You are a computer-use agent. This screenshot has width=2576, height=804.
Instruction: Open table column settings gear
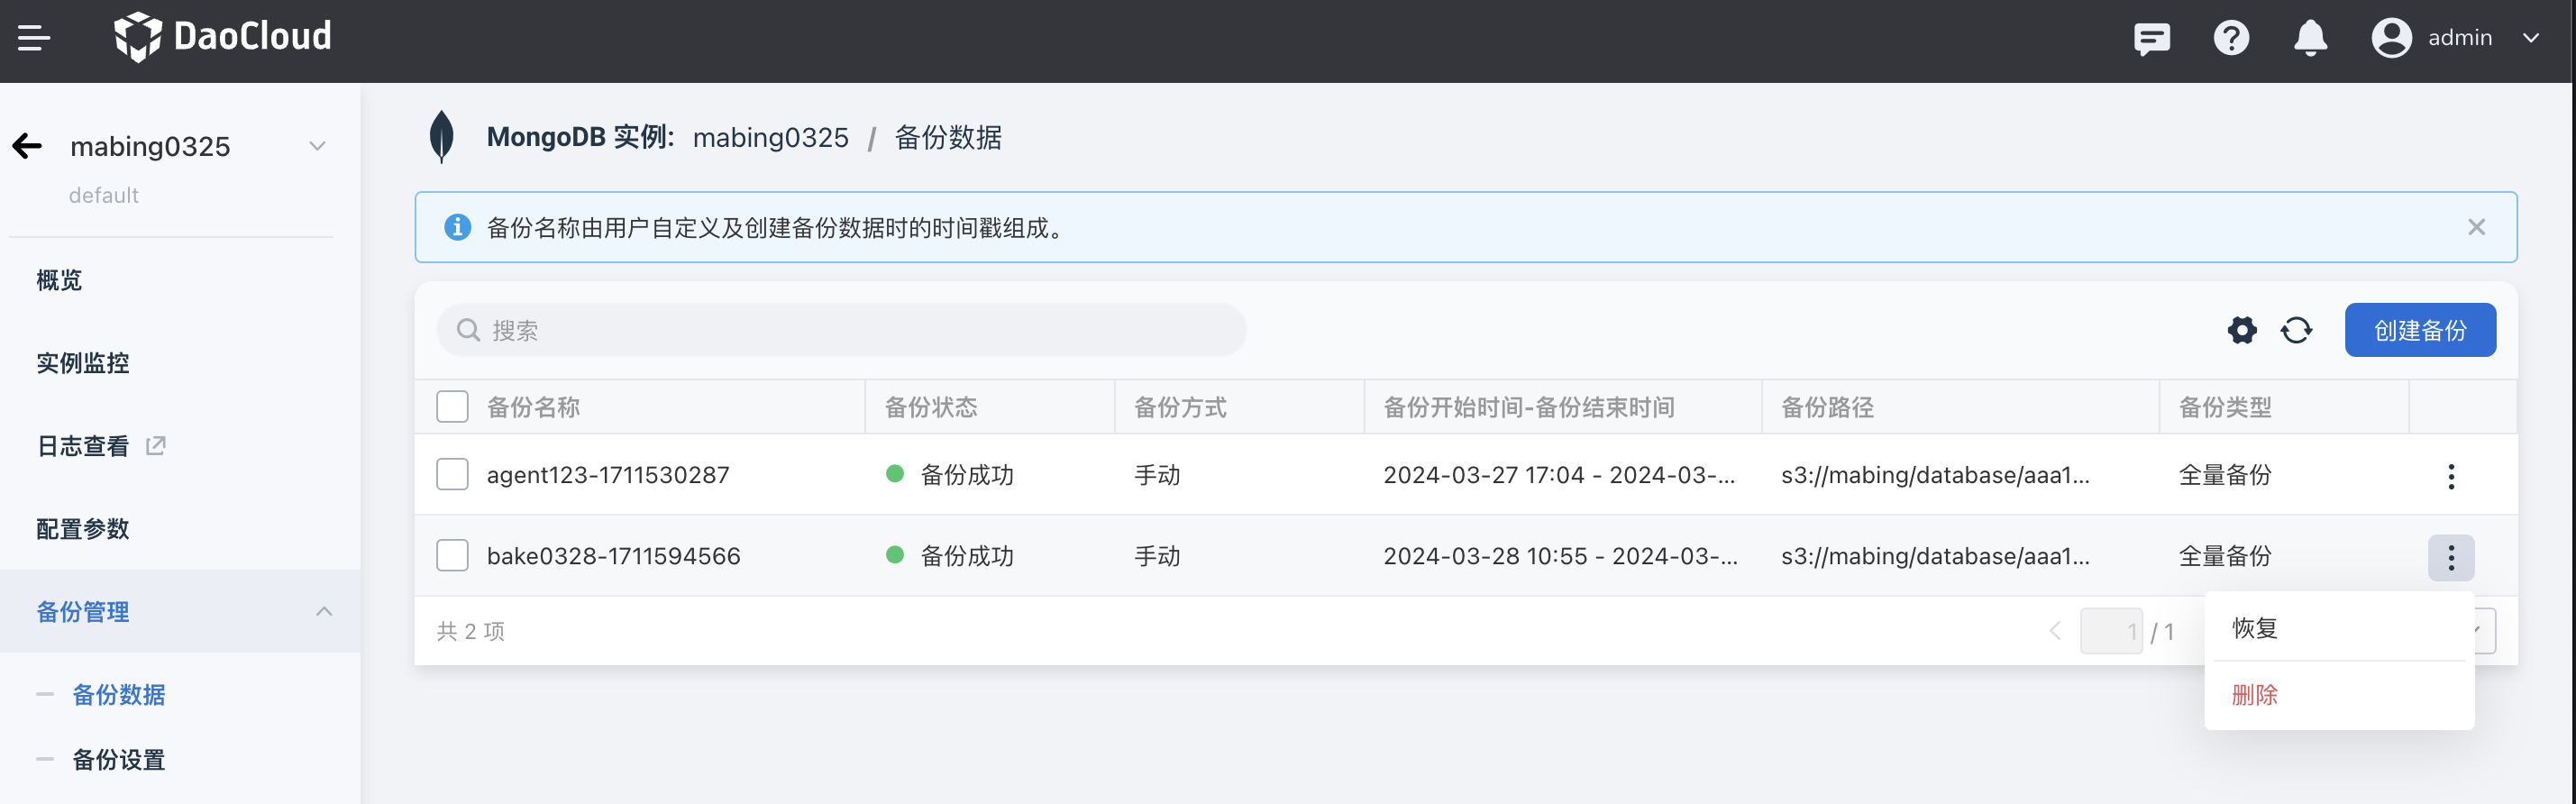[x=2242, y=330]
